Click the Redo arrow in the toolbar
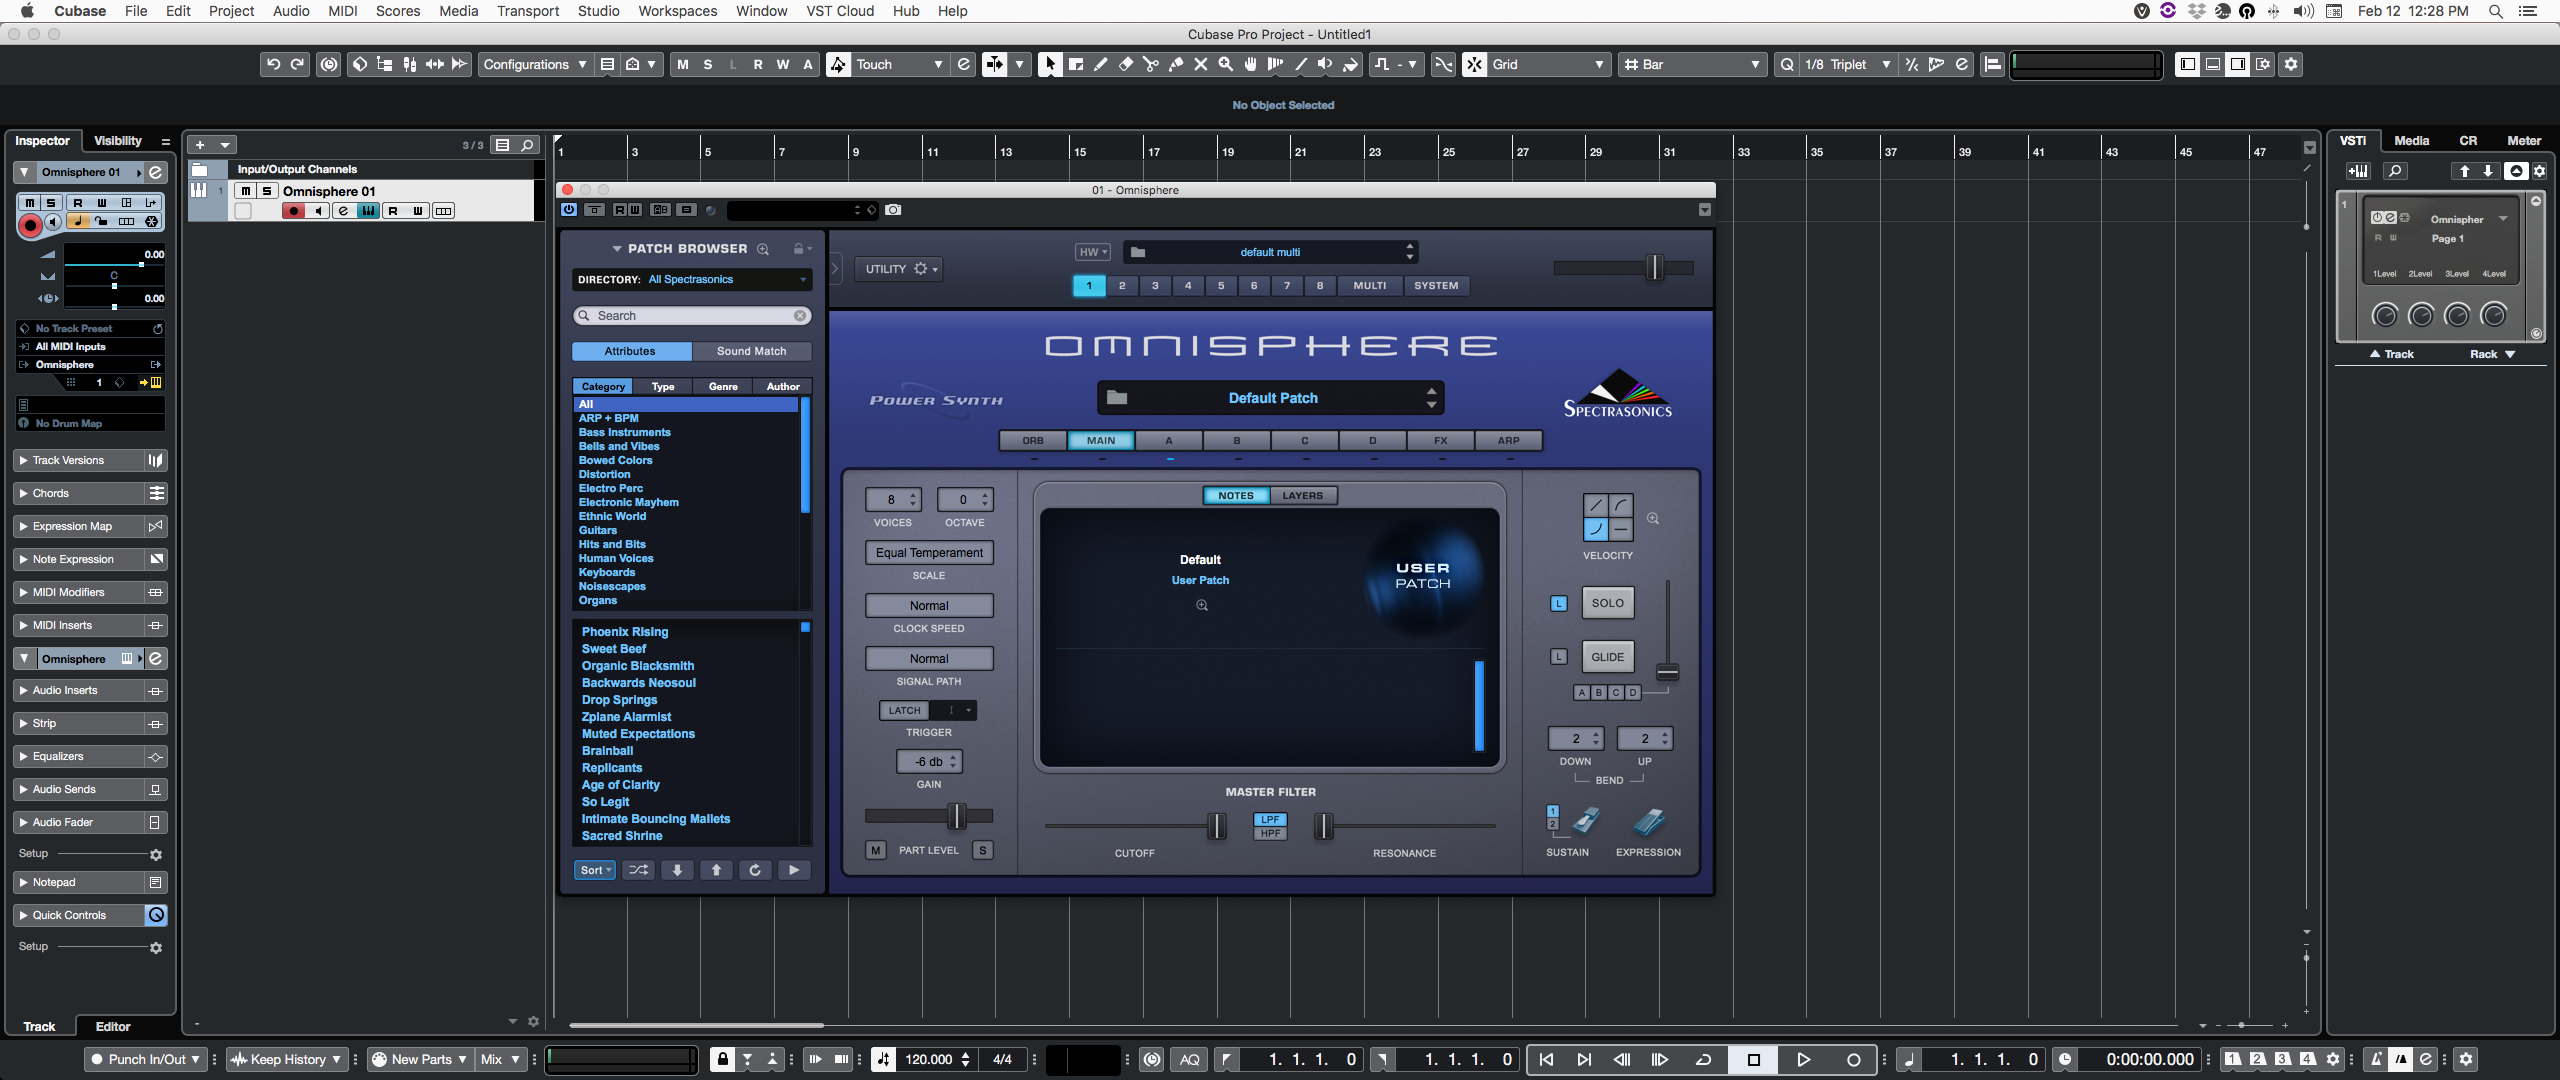Viewport: 2560px width, 1080px height. click(297, 64)
